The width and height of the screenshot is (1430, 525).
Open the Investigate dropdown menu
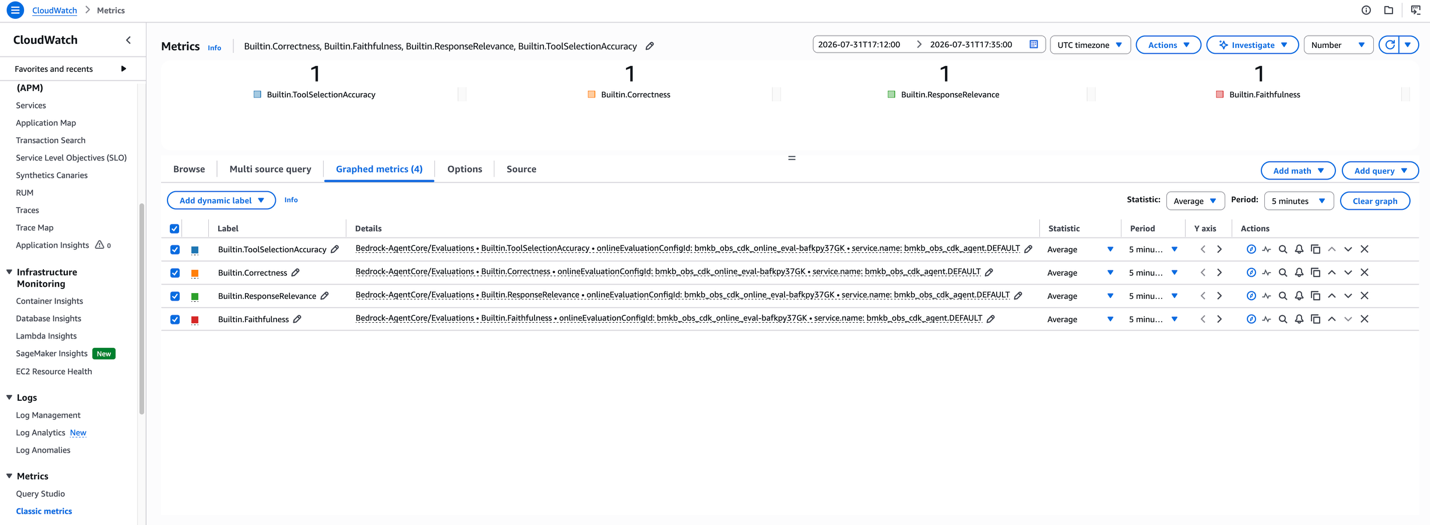tap(1252, 45)
